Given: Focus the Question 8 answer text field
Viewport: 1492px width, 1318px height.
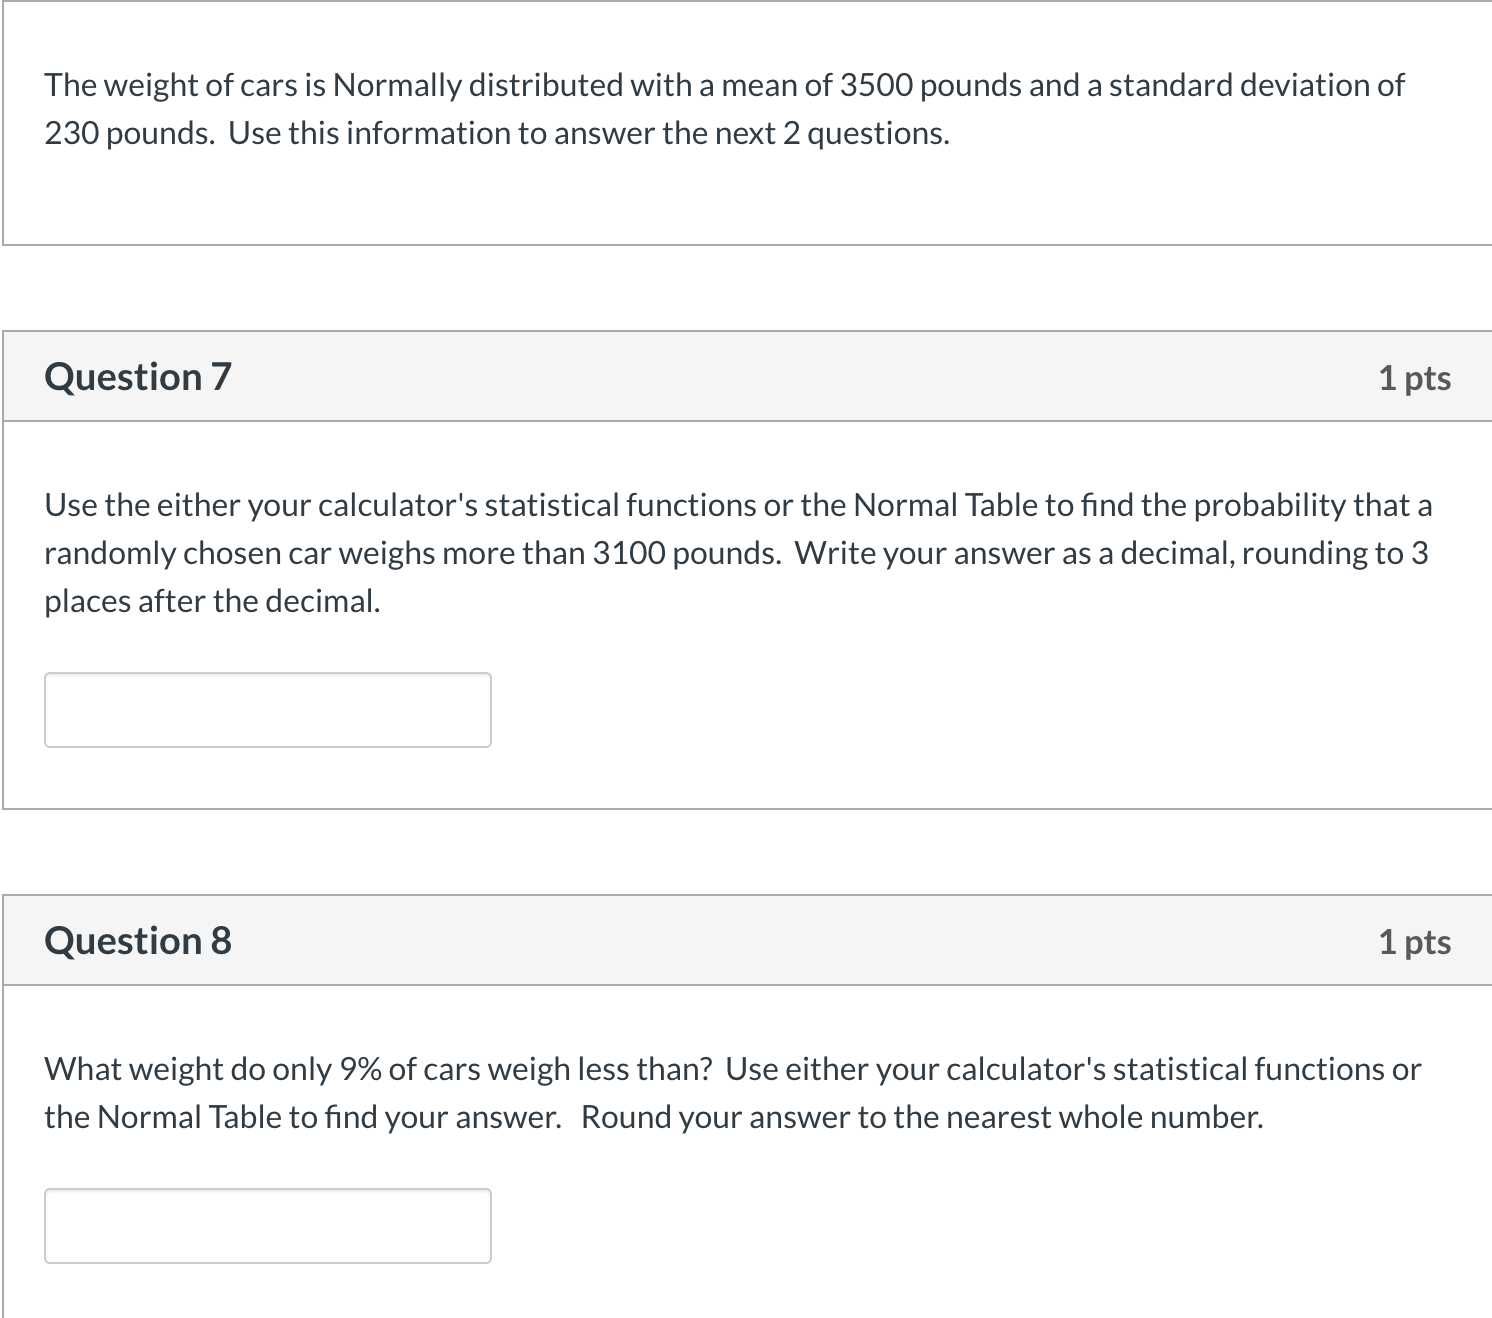Looking at the screenshot, I should (x=267, y=1226).
